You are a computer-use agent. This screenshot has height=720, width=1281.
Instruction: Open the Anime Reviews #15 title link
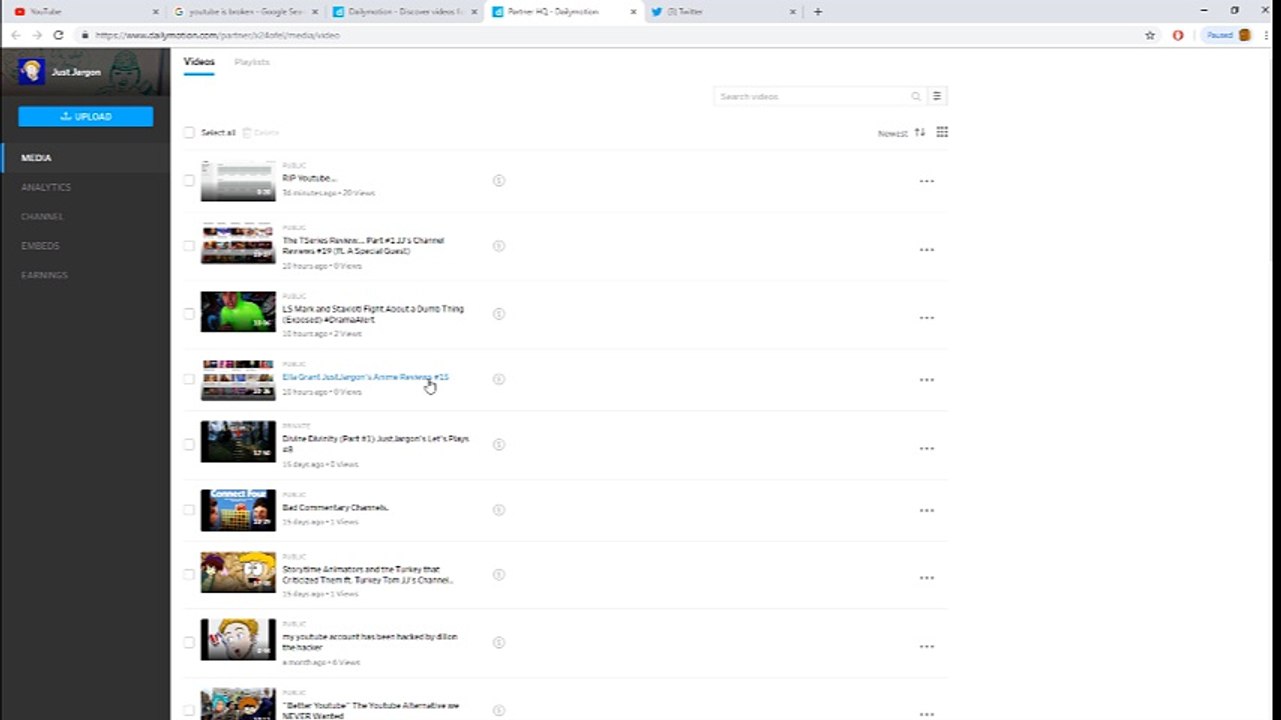[x=365, y=377]
